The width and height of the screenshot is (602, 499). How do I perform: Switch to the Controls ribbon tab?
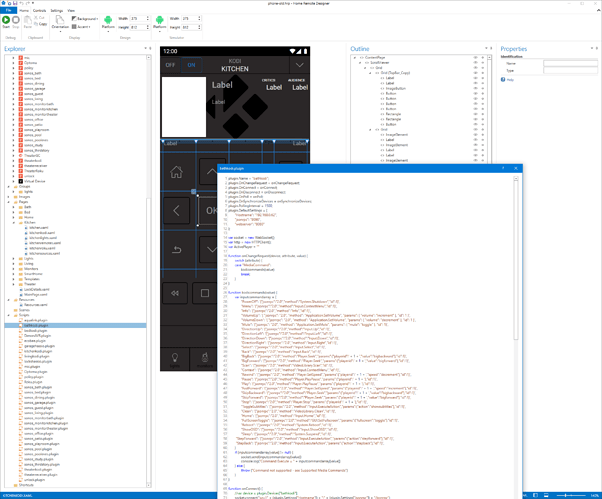click(39, 10)
